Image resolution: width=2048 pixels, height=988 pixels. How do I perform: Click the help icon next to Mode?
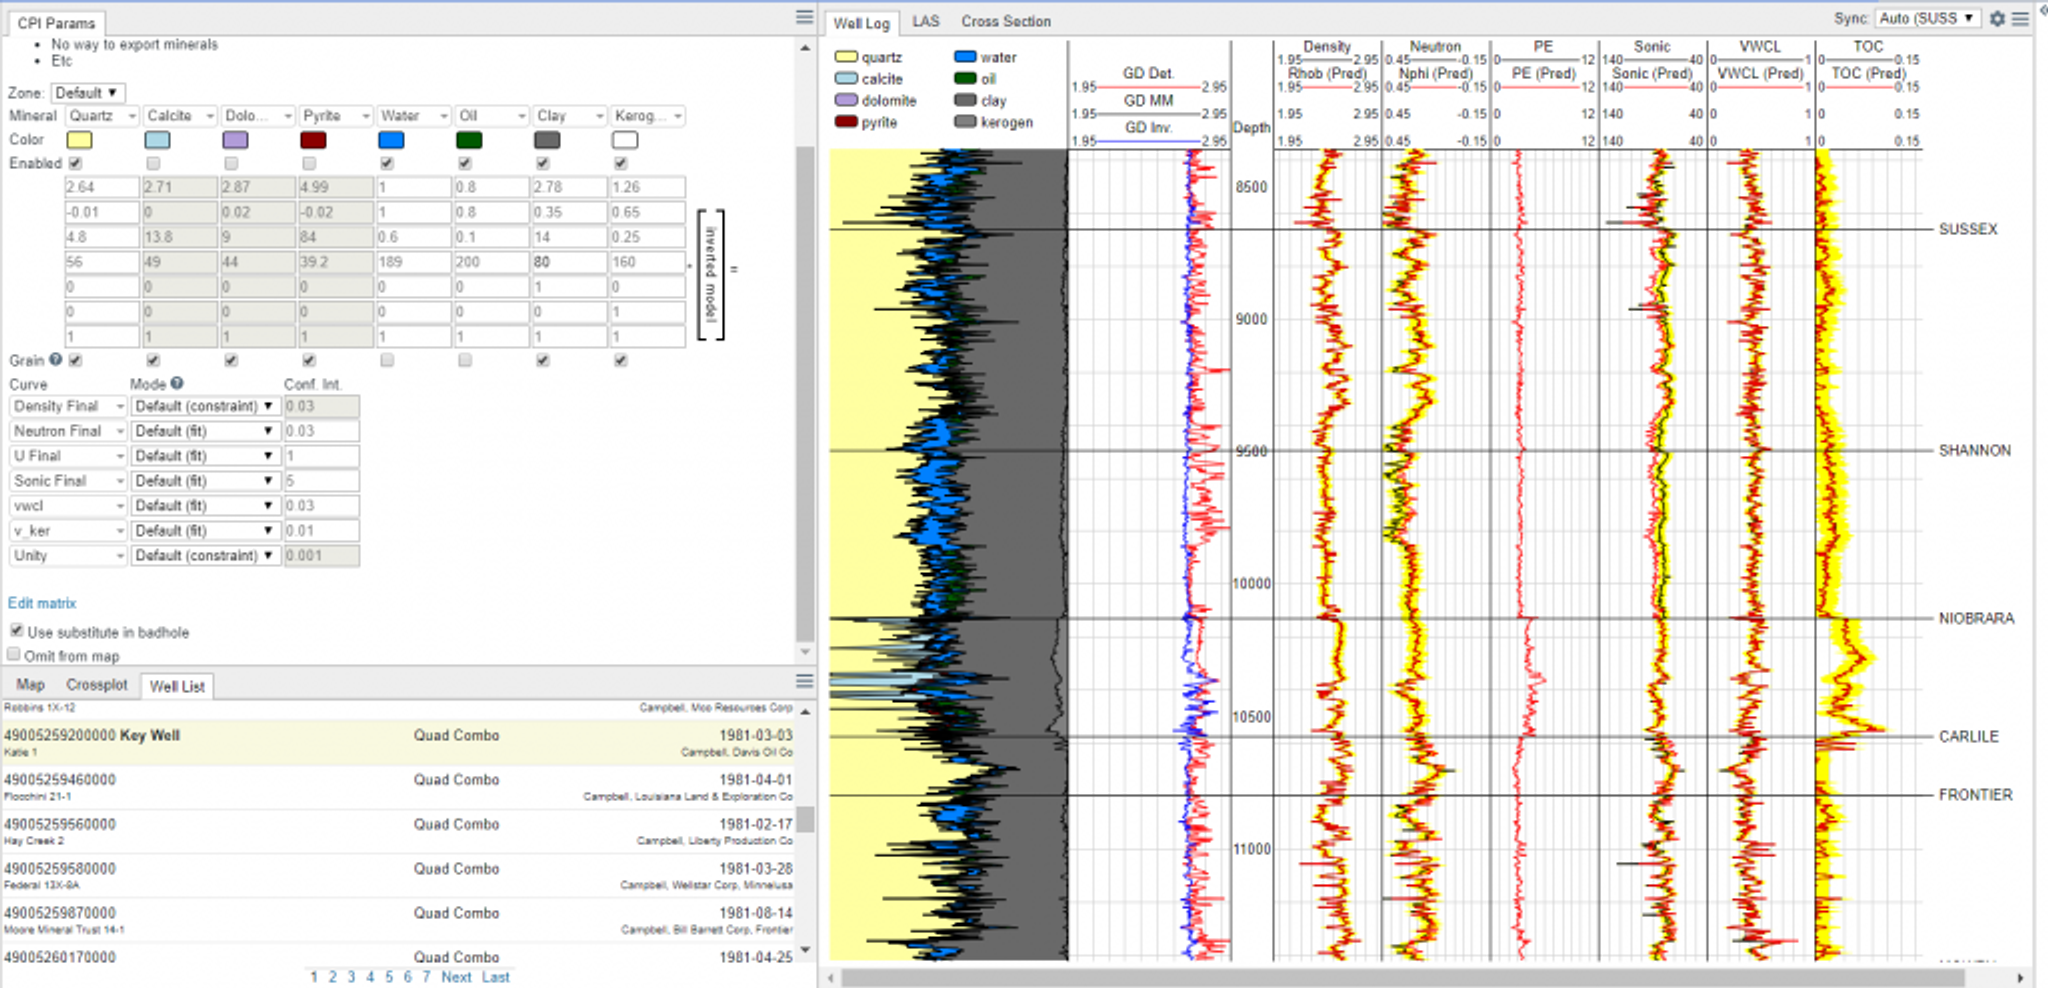(x=177, y=383)
